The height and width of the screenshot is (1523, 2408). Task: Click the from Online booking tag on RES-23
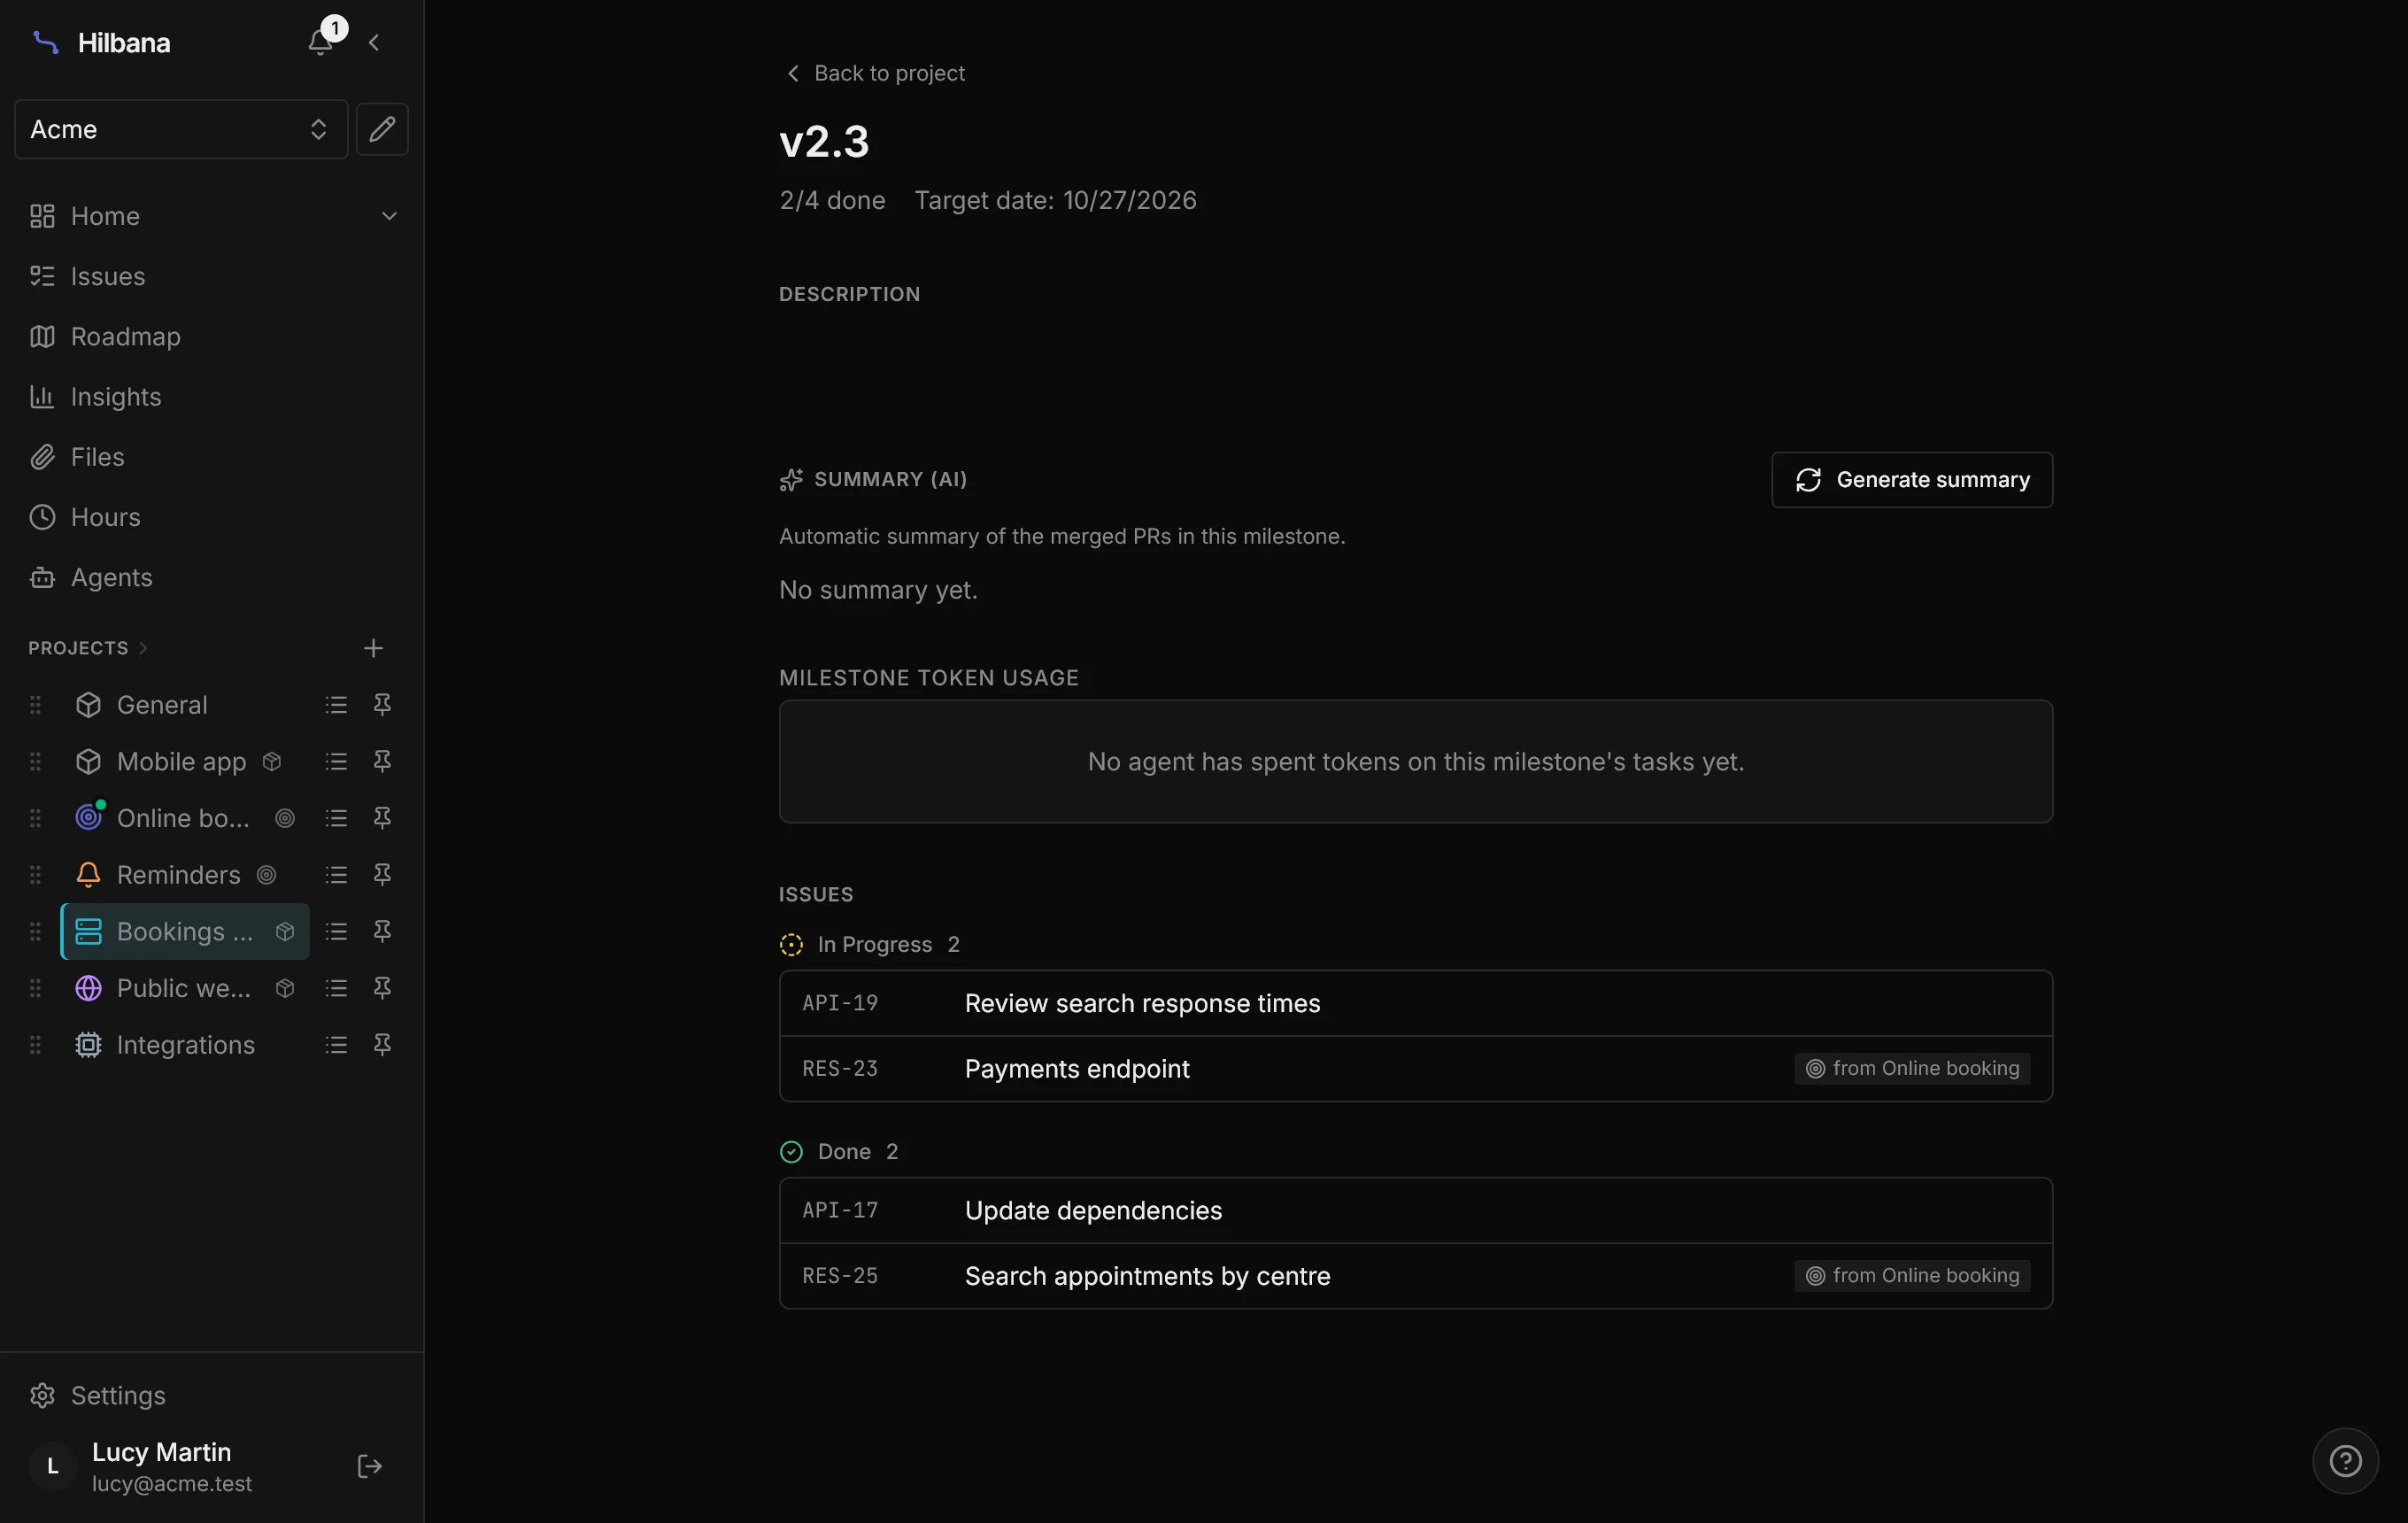[1912, 1069]
